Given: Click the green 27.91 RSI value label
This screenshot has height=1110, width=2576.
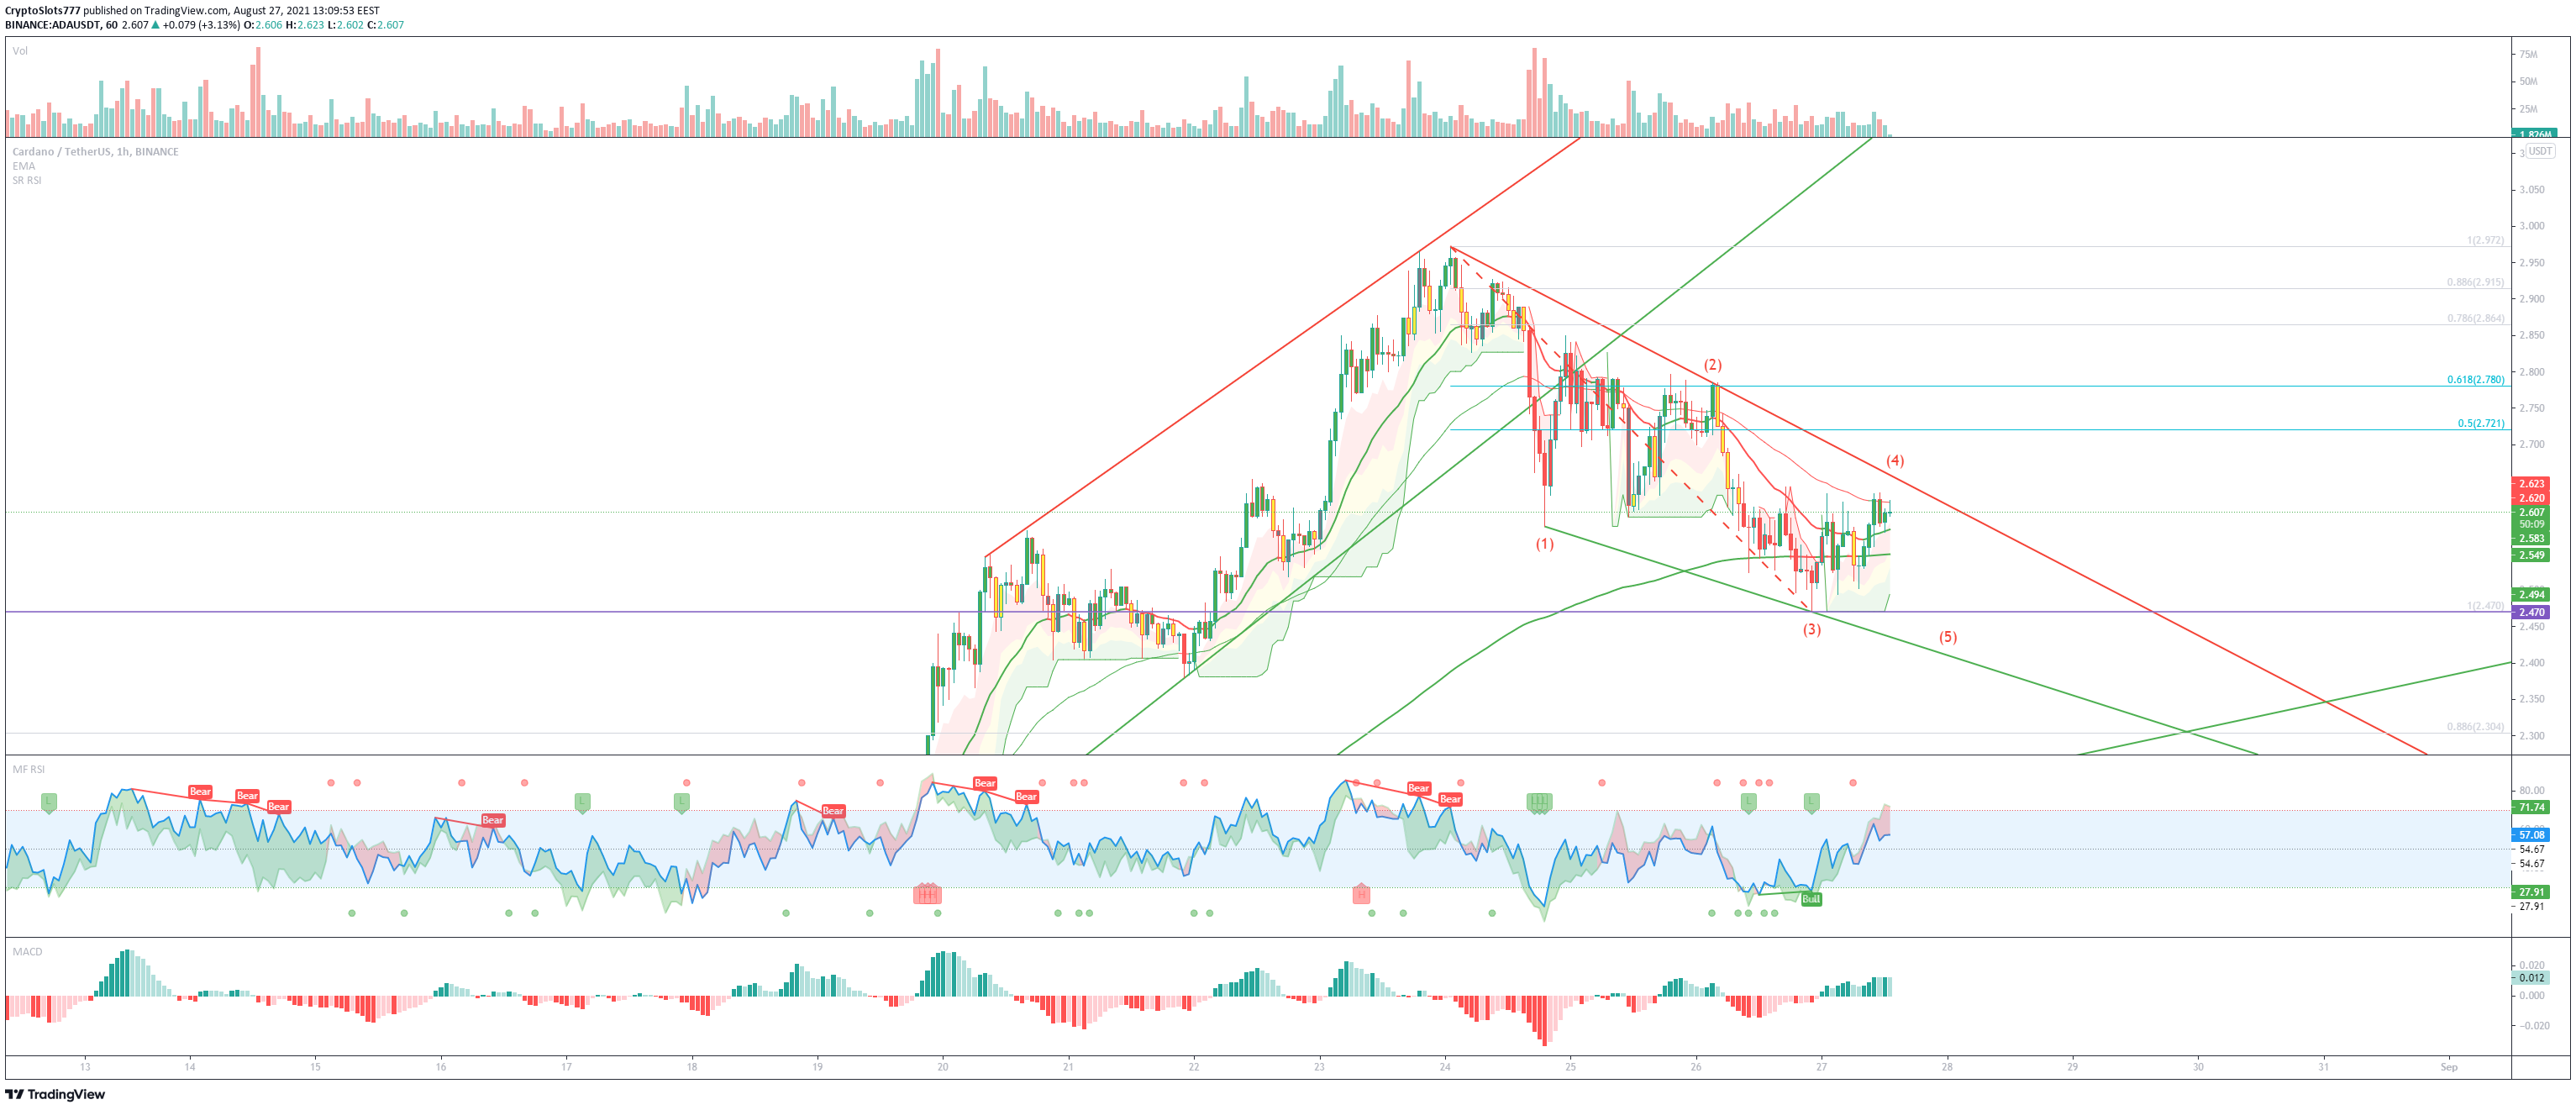Looking at the screenshot, I should 2531,892.
